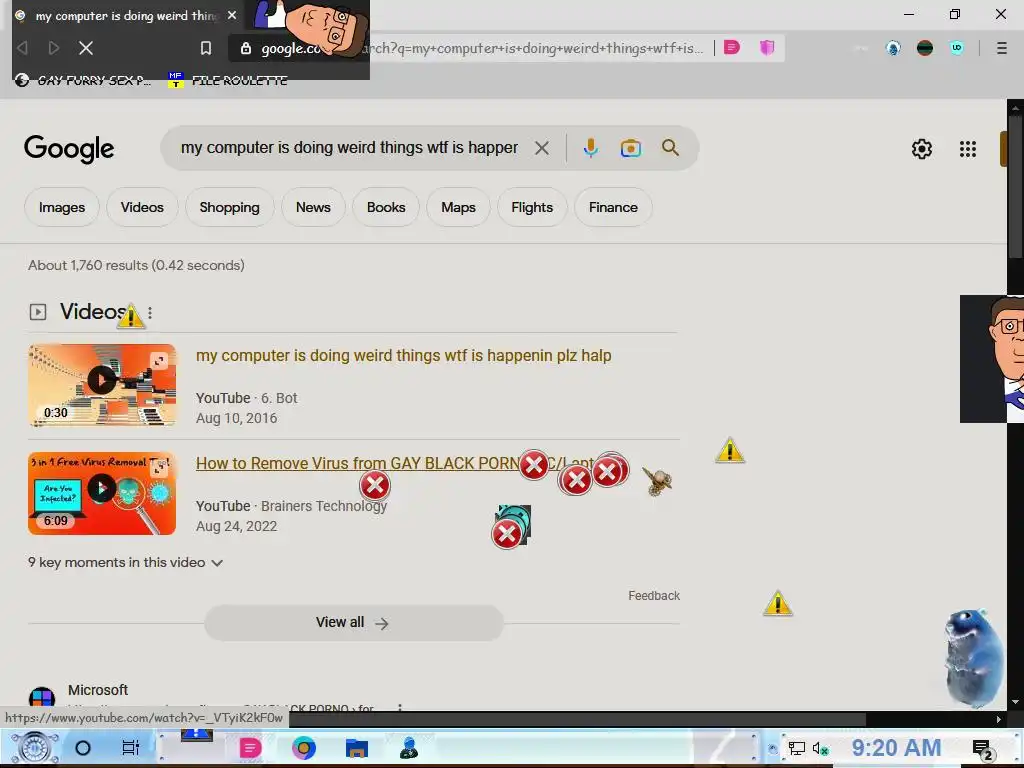Open the round browser icon in the taskbar

pyautogui.click(x=304, y=748)
